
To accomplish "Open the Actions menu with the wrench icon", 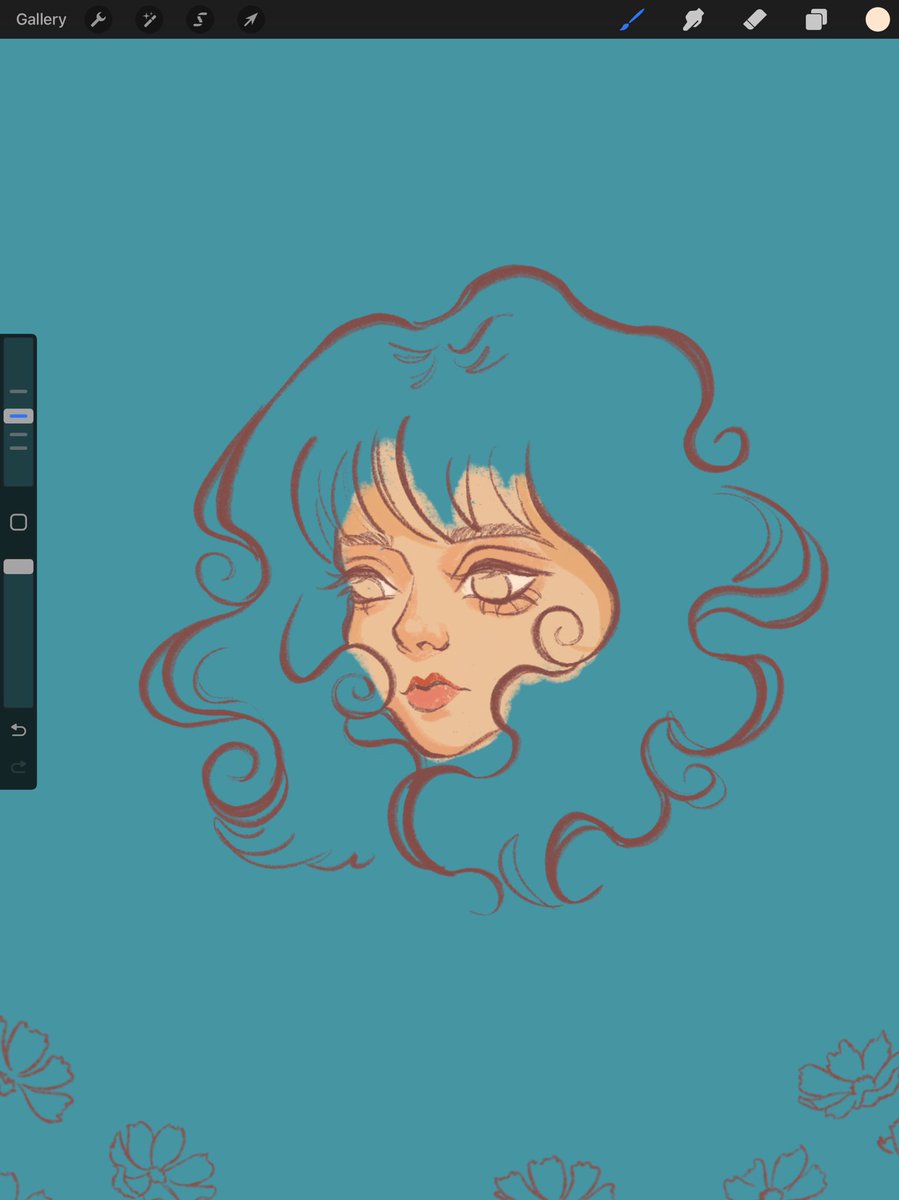I will click(98, 19).
